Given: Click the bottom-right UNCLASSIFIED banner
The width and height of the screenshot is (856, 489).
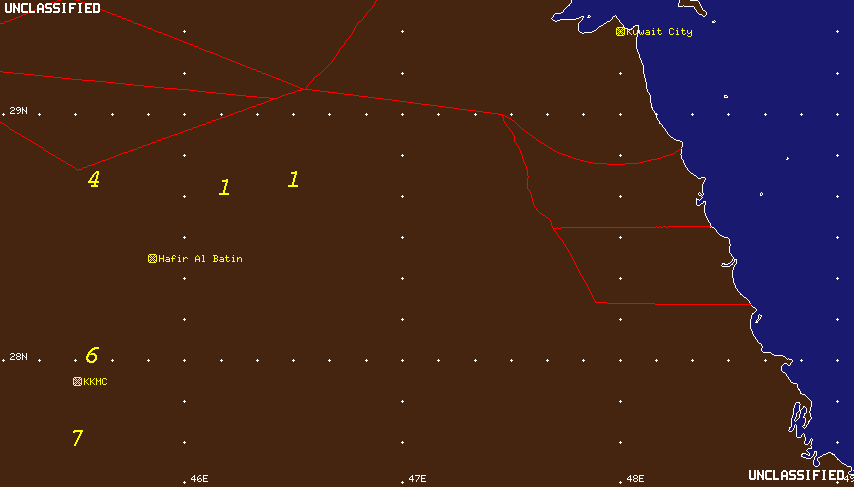Looking at the screenshot, I should point(795,475).
